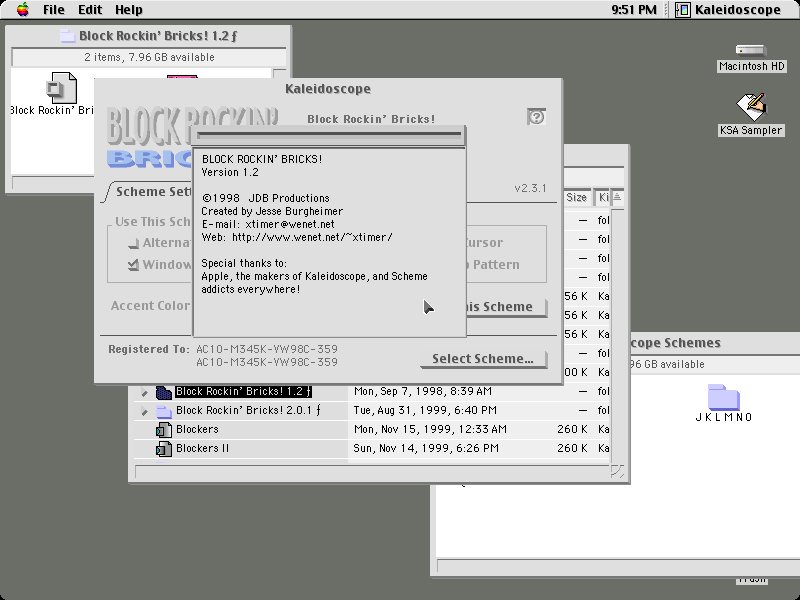Expand the Block Rockin' Bricks! 2.0.1 folder

point(144,411)
